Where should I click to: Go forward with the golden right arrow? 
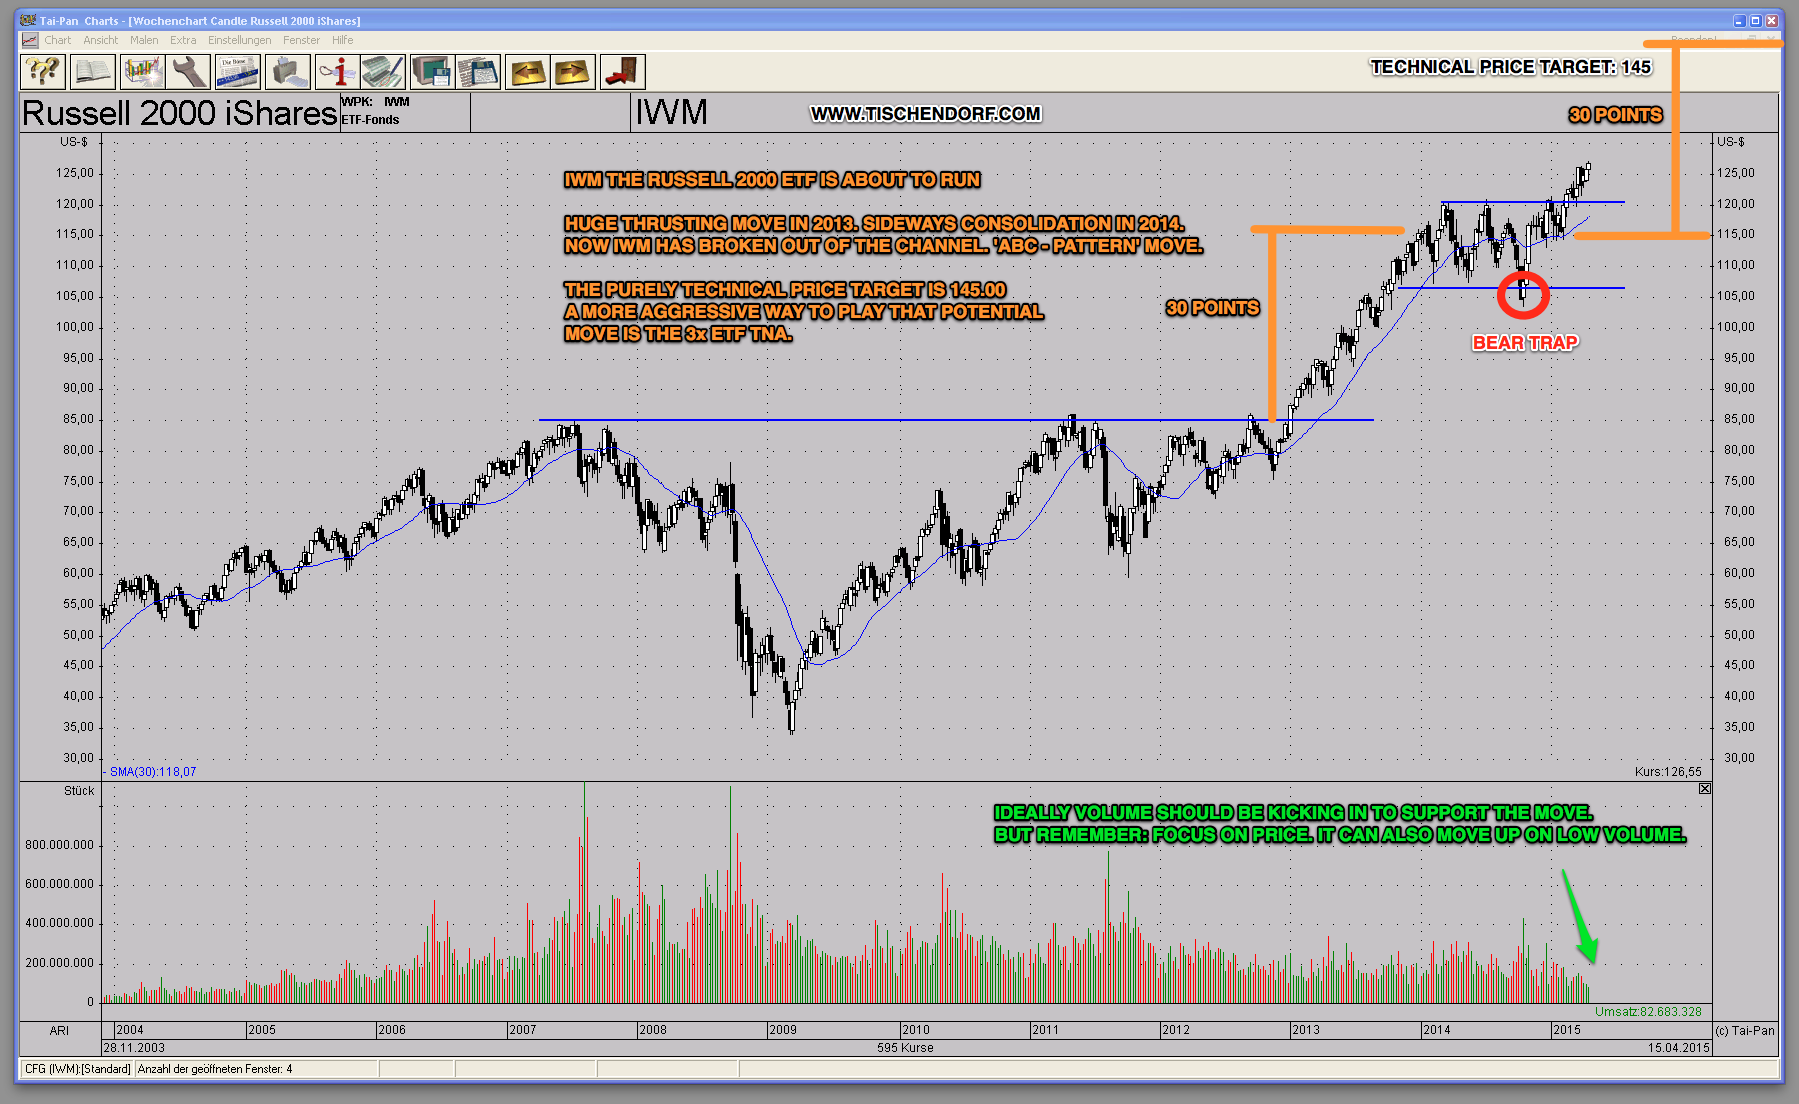tap(573, 72)
